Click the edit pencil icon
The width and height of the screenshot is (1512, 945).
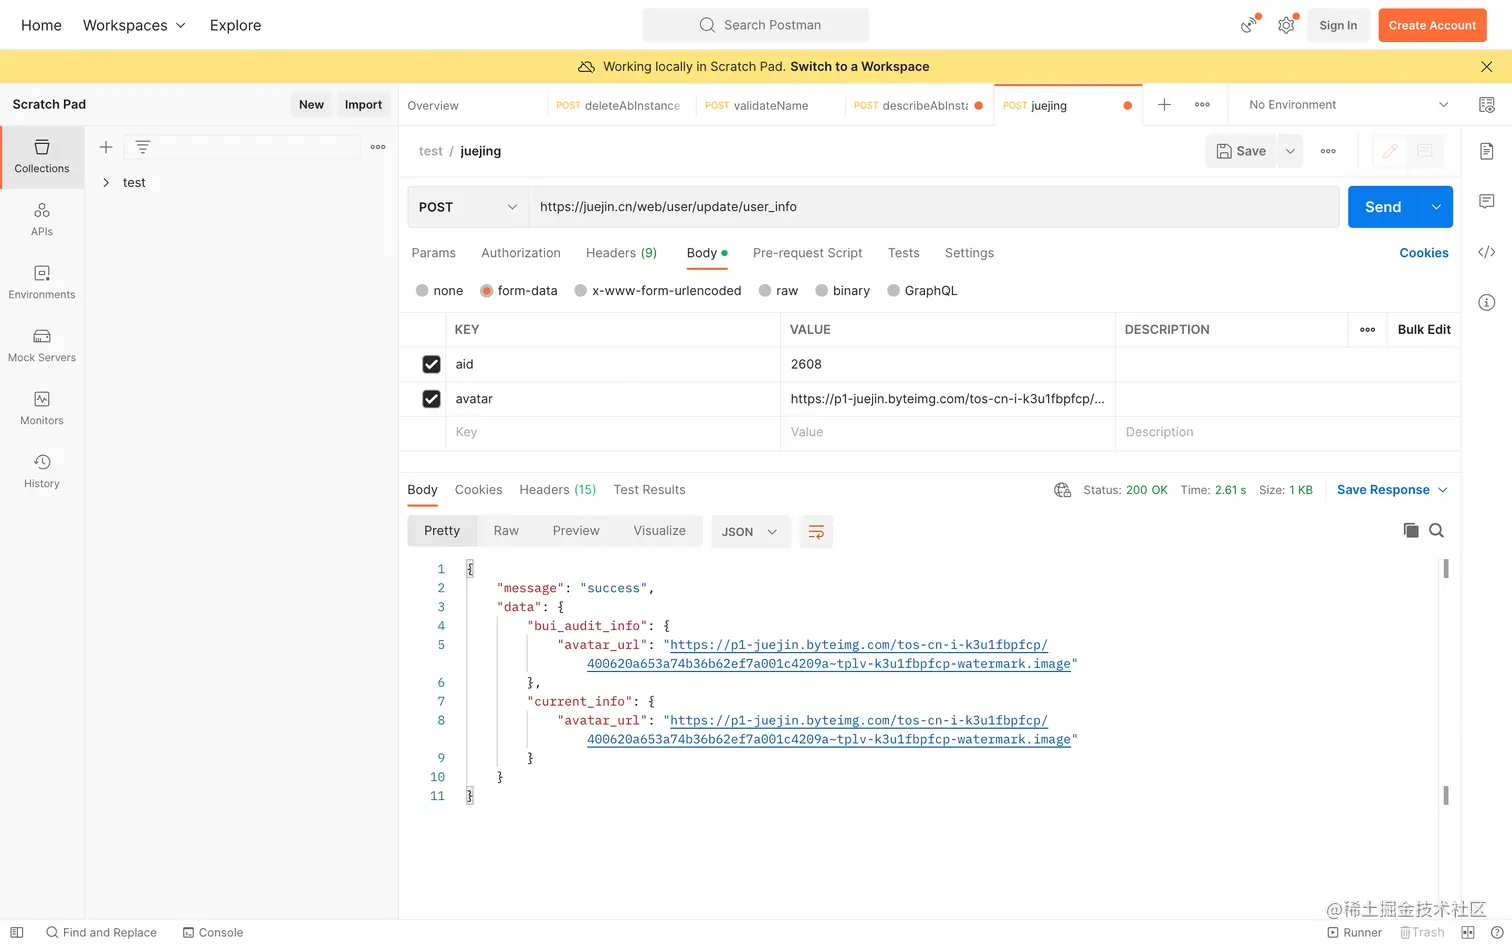1390,151
